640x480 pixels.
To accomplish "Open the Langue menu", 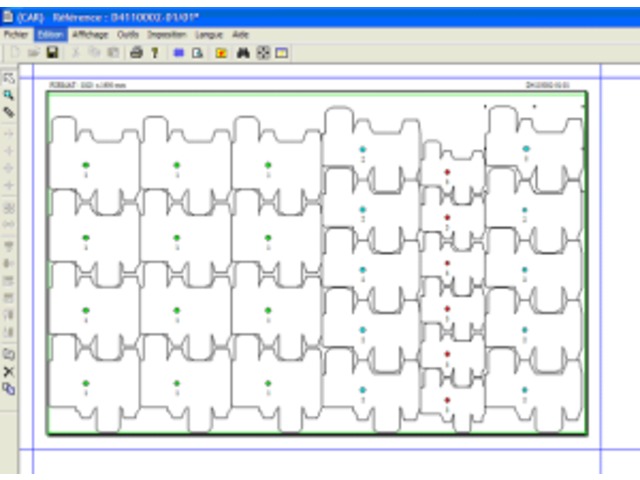I will tap(208, 34).
